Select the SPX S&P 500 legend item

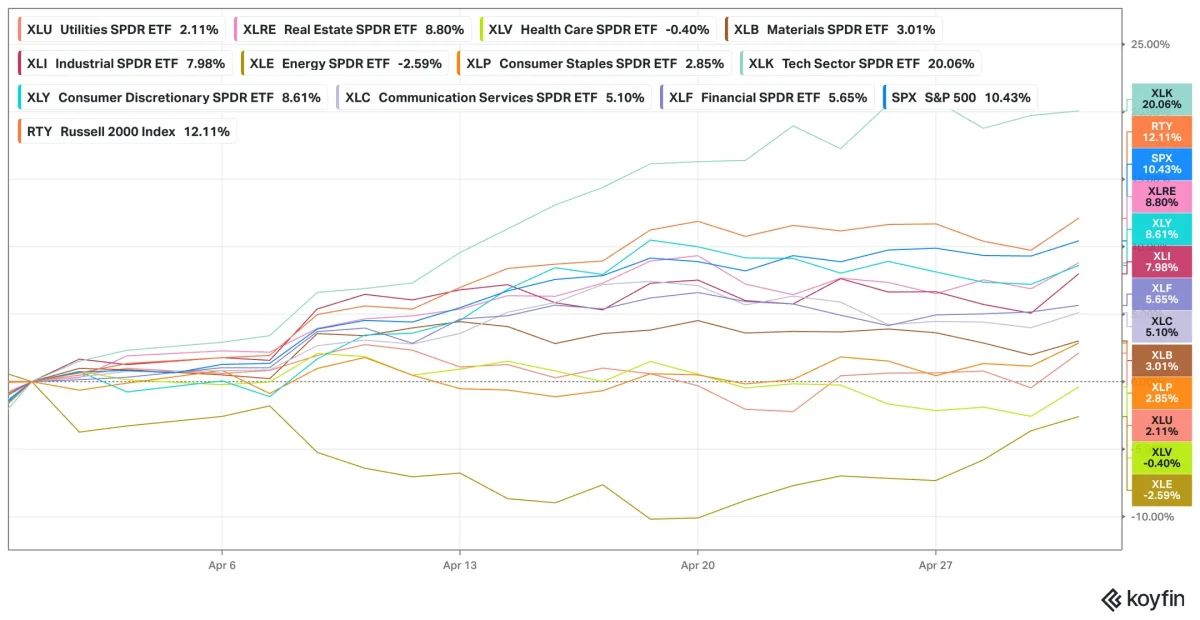pyautogui.click(x=960, y=97)
